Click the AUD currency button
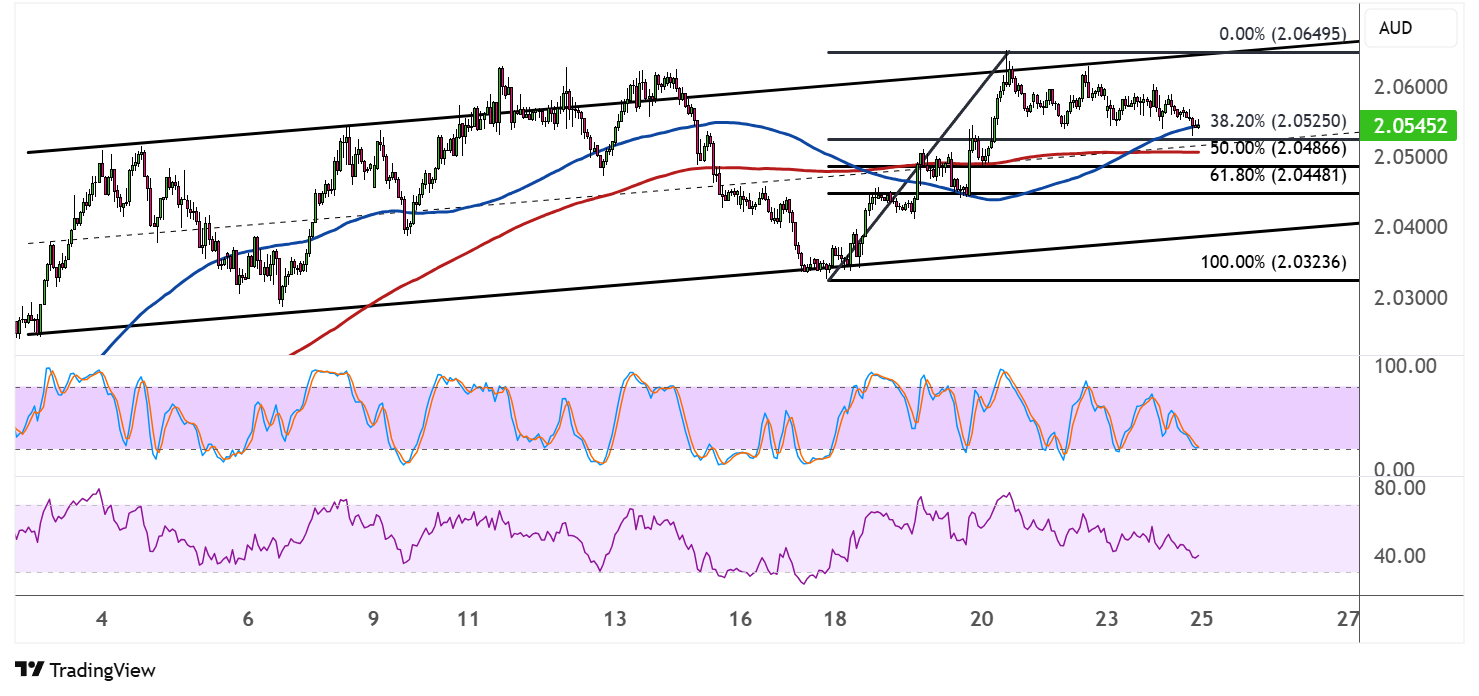The width and height of the screenshot is (1479, 696). (x=1412, y=28)
